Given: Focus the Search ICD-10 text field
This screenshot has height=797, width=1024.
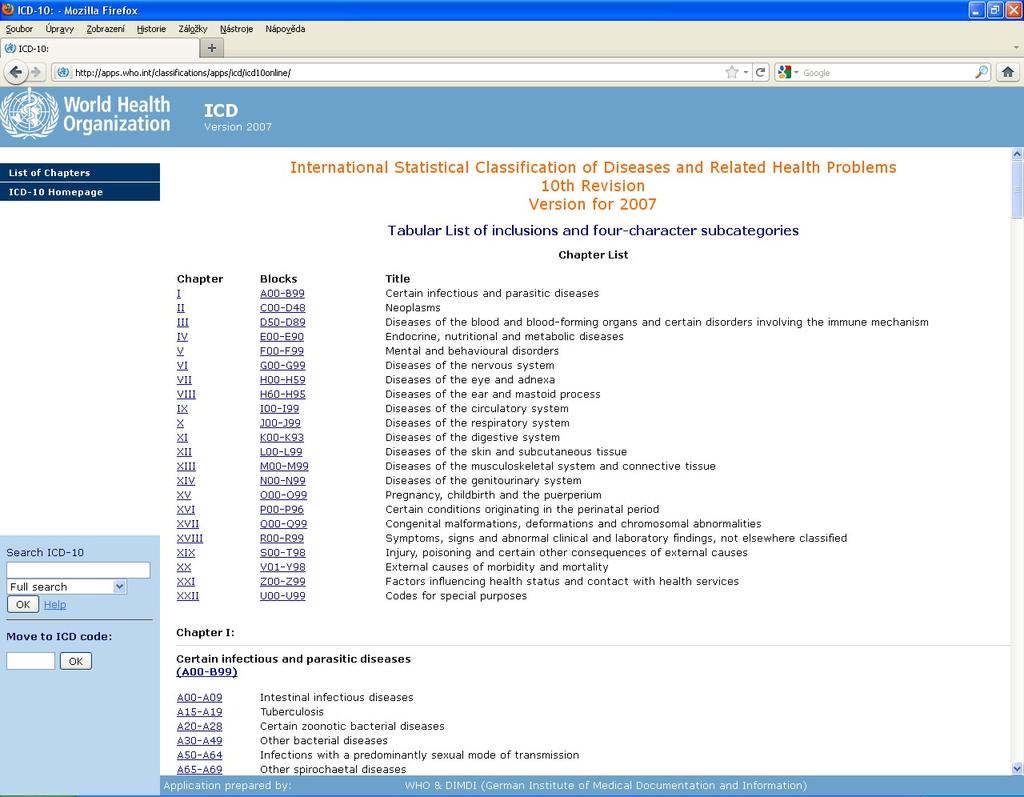Looking at the screenshot, I should [x=78, y=570].
